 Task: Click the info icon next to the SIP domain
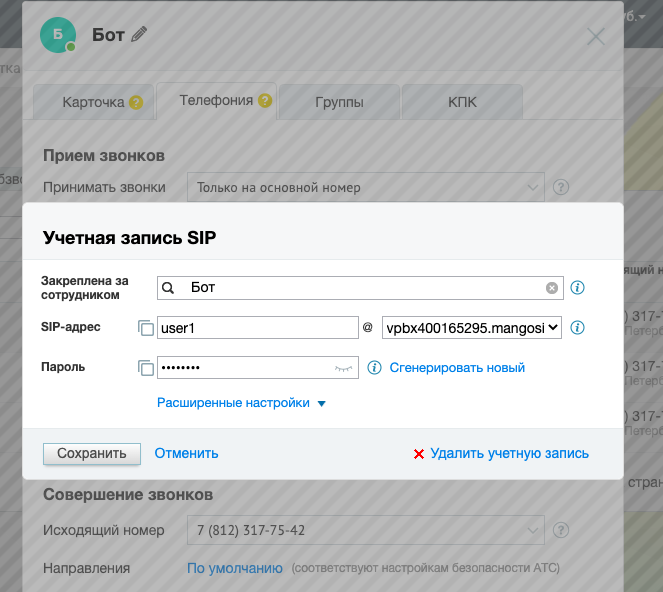[577, 327]
